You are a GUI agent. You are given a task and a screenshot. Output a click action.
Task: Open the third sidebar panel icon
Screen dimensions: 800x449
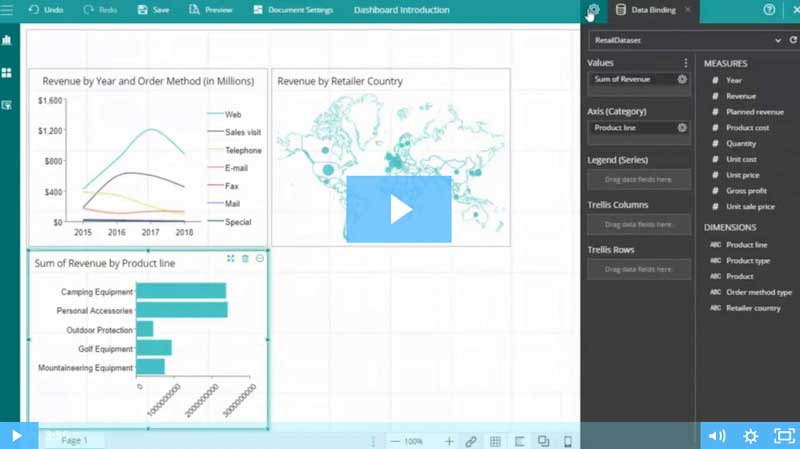tap(7, 105)
